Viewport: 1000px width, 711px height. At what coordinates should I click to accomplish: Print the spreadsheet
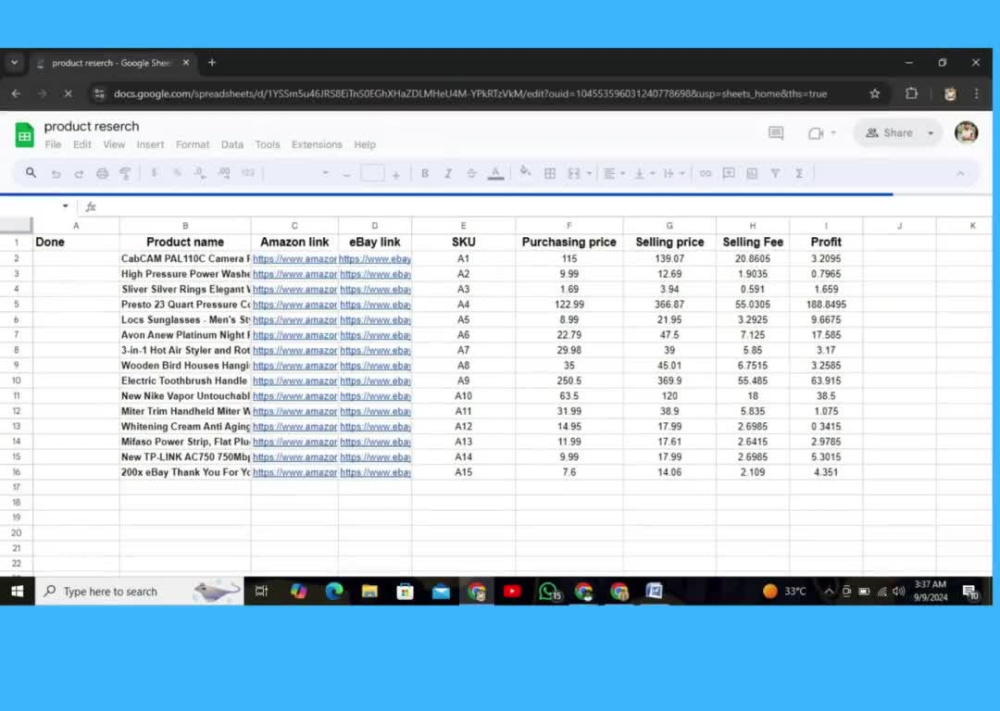point(102,173)
